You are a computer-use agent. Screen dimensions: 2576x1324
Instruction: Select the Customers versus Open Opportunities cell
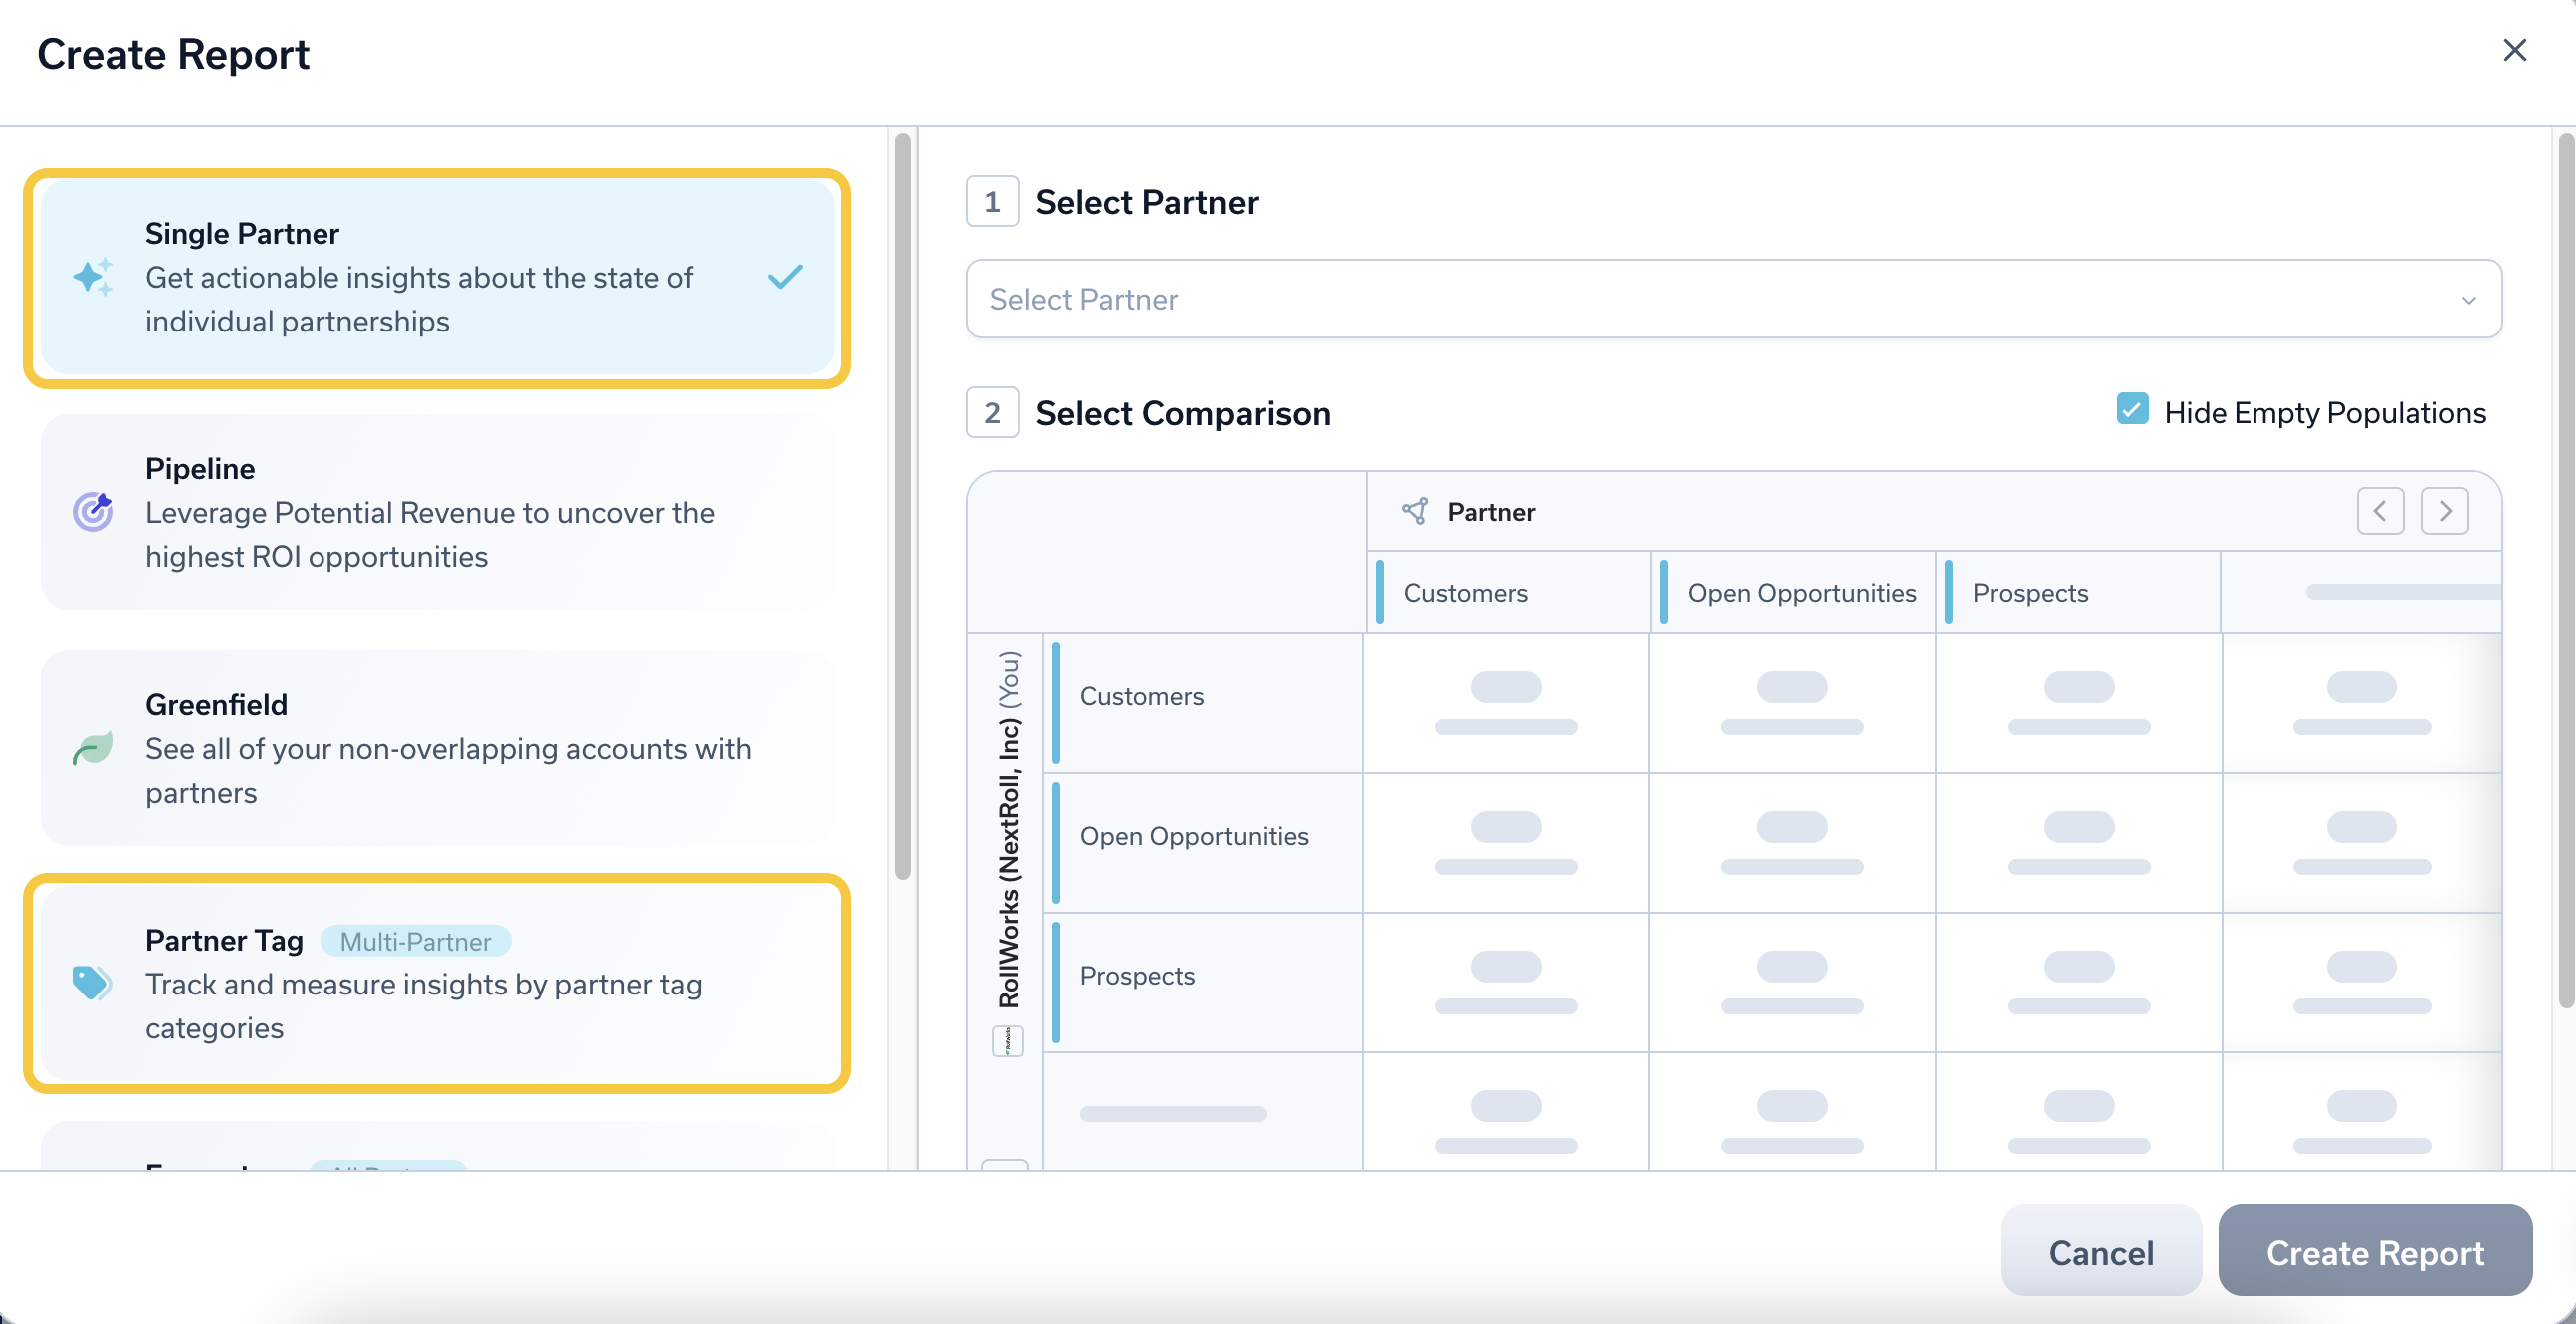coord(1791,702)
